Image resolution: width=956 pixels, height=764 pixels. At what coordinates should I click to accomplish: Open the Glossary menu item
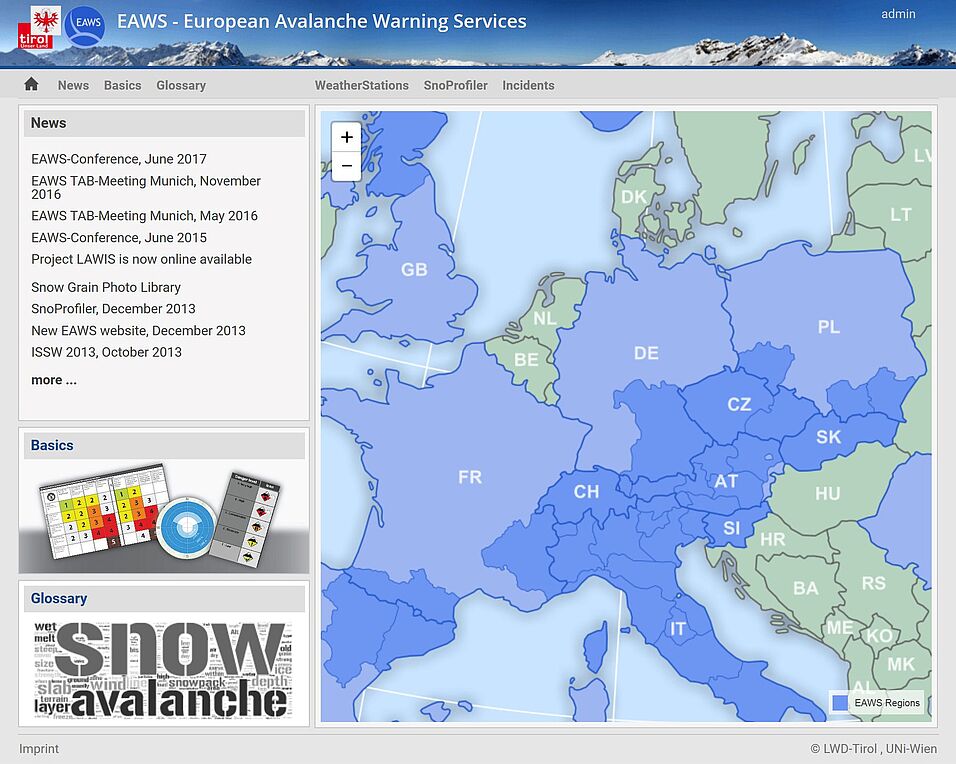(181, 85)
